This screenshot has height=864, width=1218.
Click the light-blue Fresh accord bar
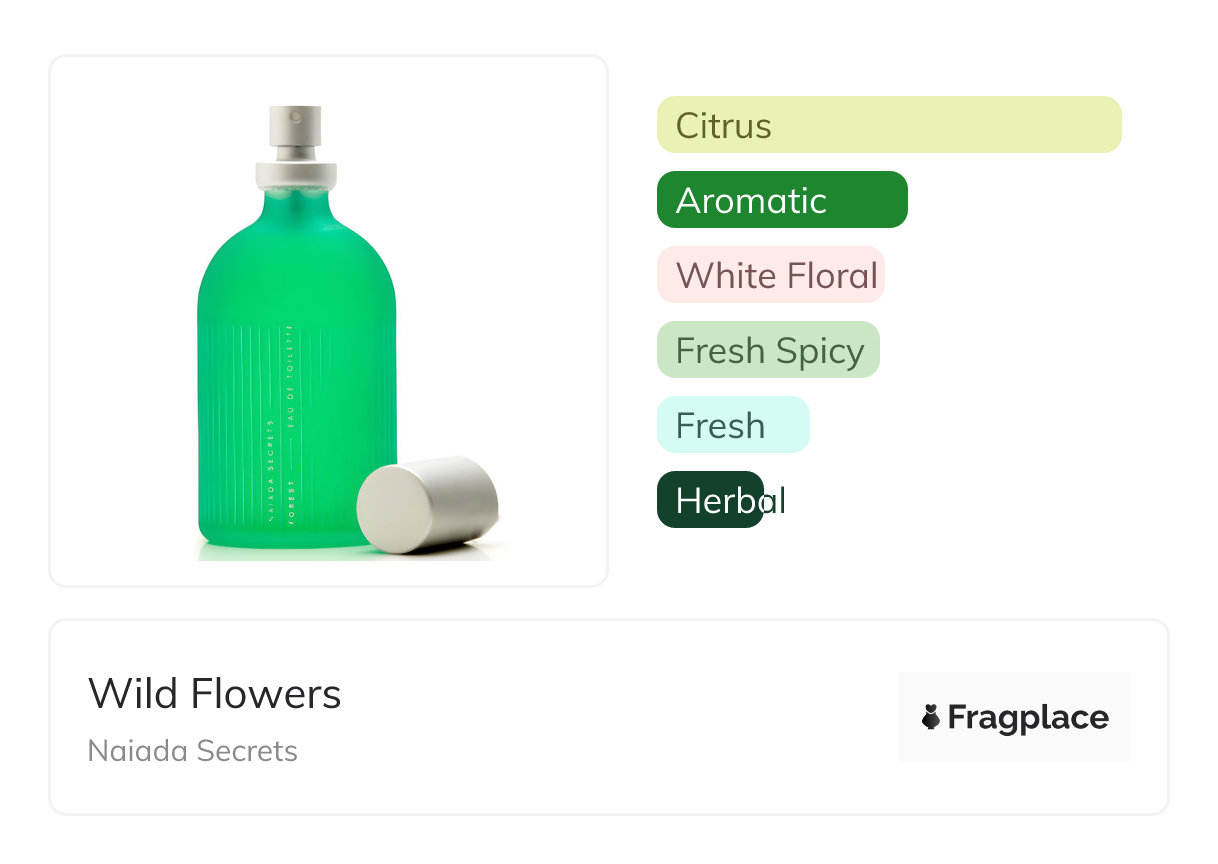point(732,425)
